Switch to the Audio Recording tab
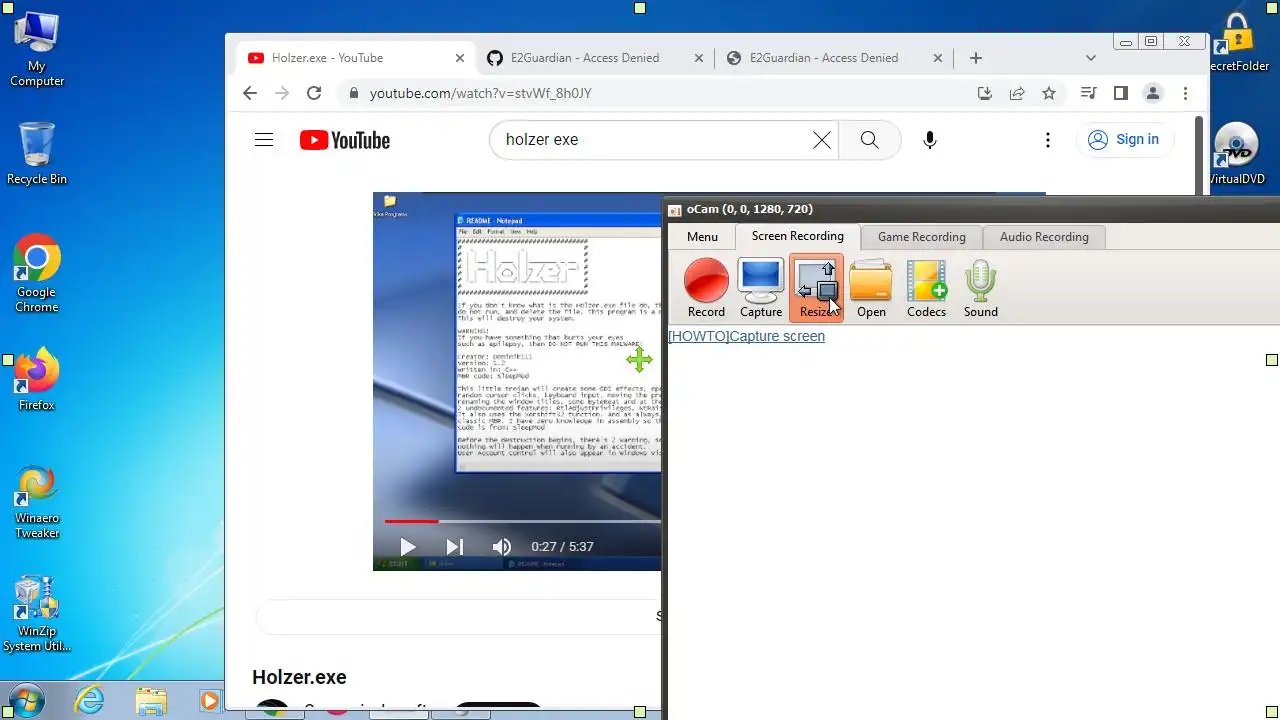1280x720 pixels. [1044, 237]
